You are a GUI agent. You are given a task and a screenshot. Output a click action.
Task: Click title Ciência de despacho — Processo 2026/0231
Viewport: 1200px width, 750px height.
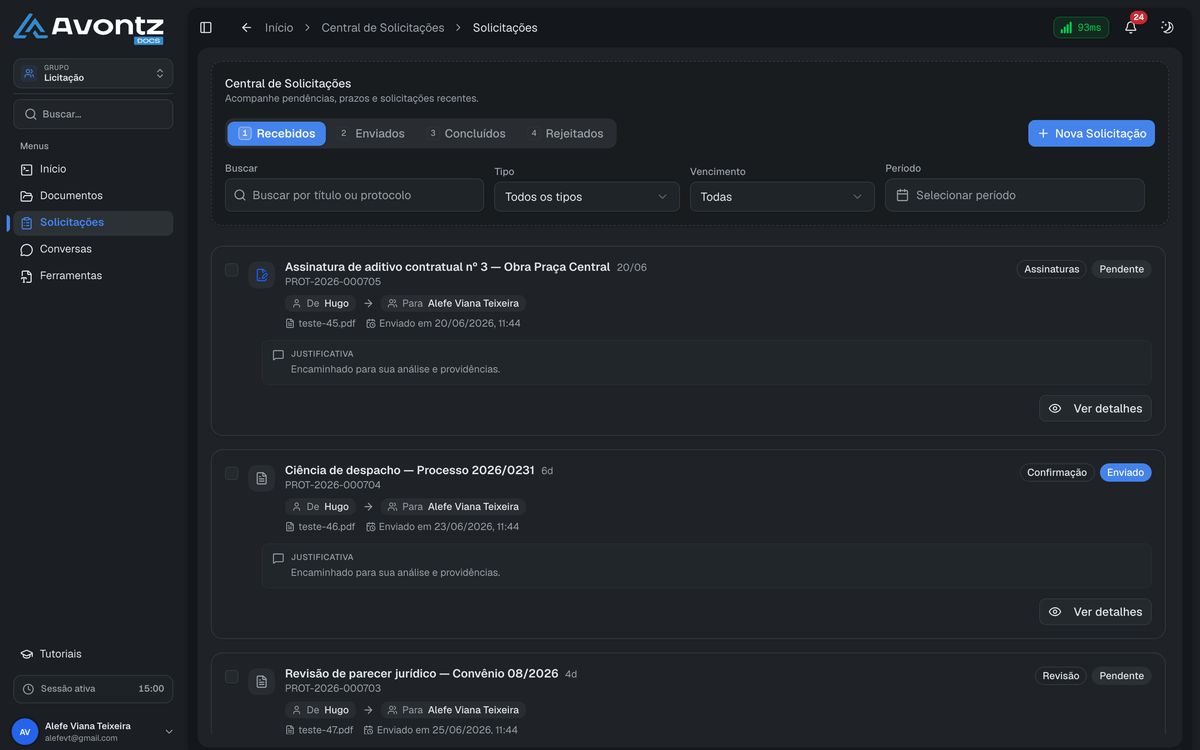click(410, 470)
